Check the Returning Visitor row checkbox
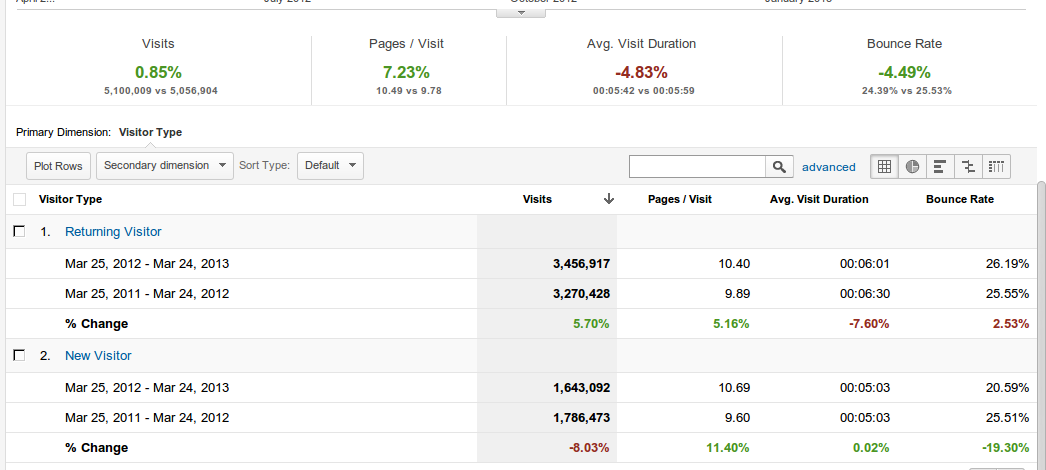 (19, 232)
